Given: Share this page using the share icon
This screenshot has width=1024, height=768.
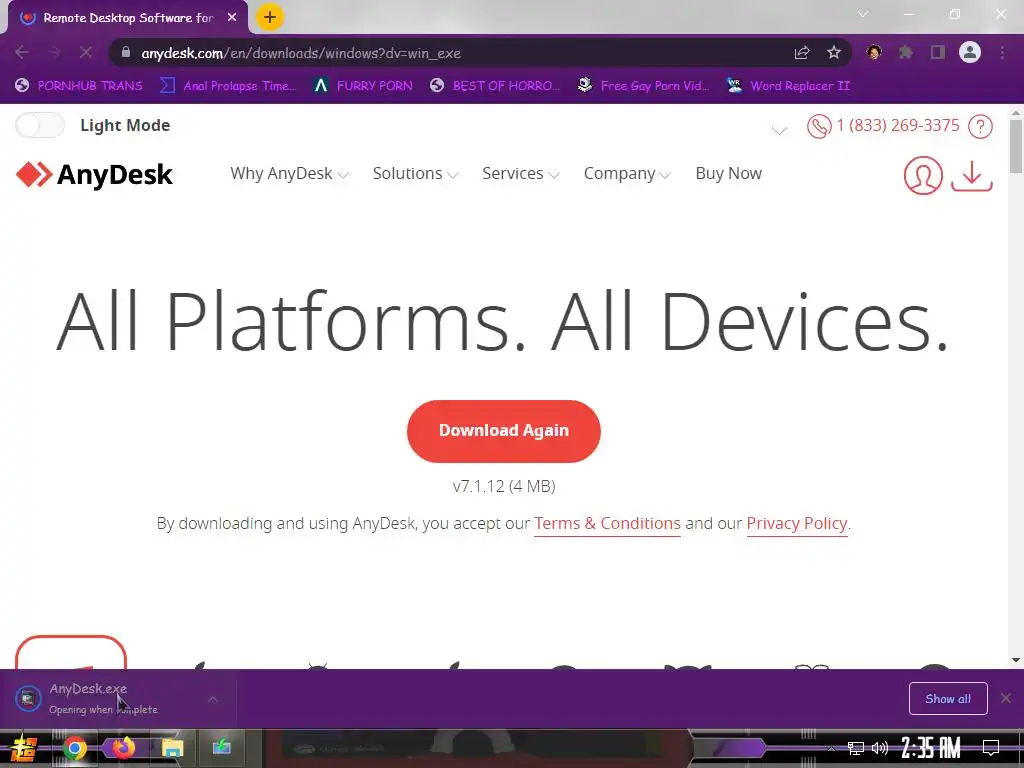Looking at the screenshot, I should click(x=802, y=52).
